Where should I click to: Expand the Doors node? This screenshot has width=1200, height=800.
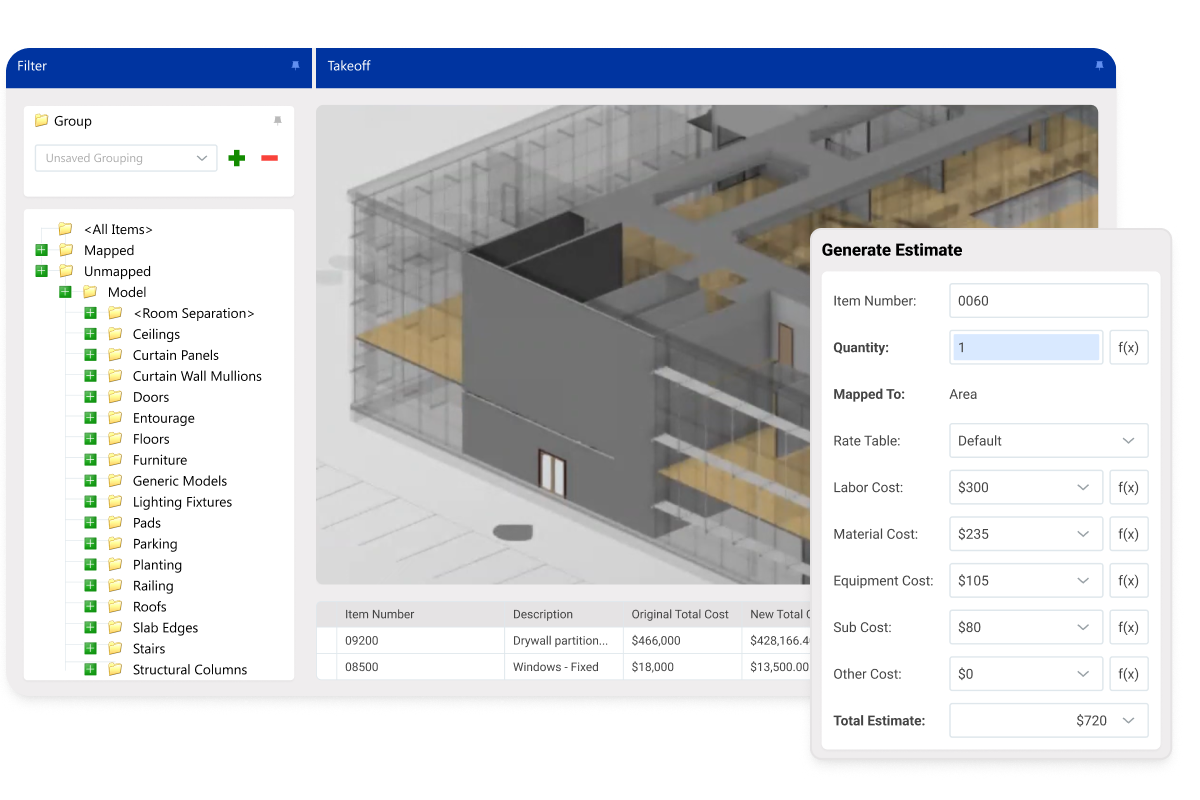point(90,397)
